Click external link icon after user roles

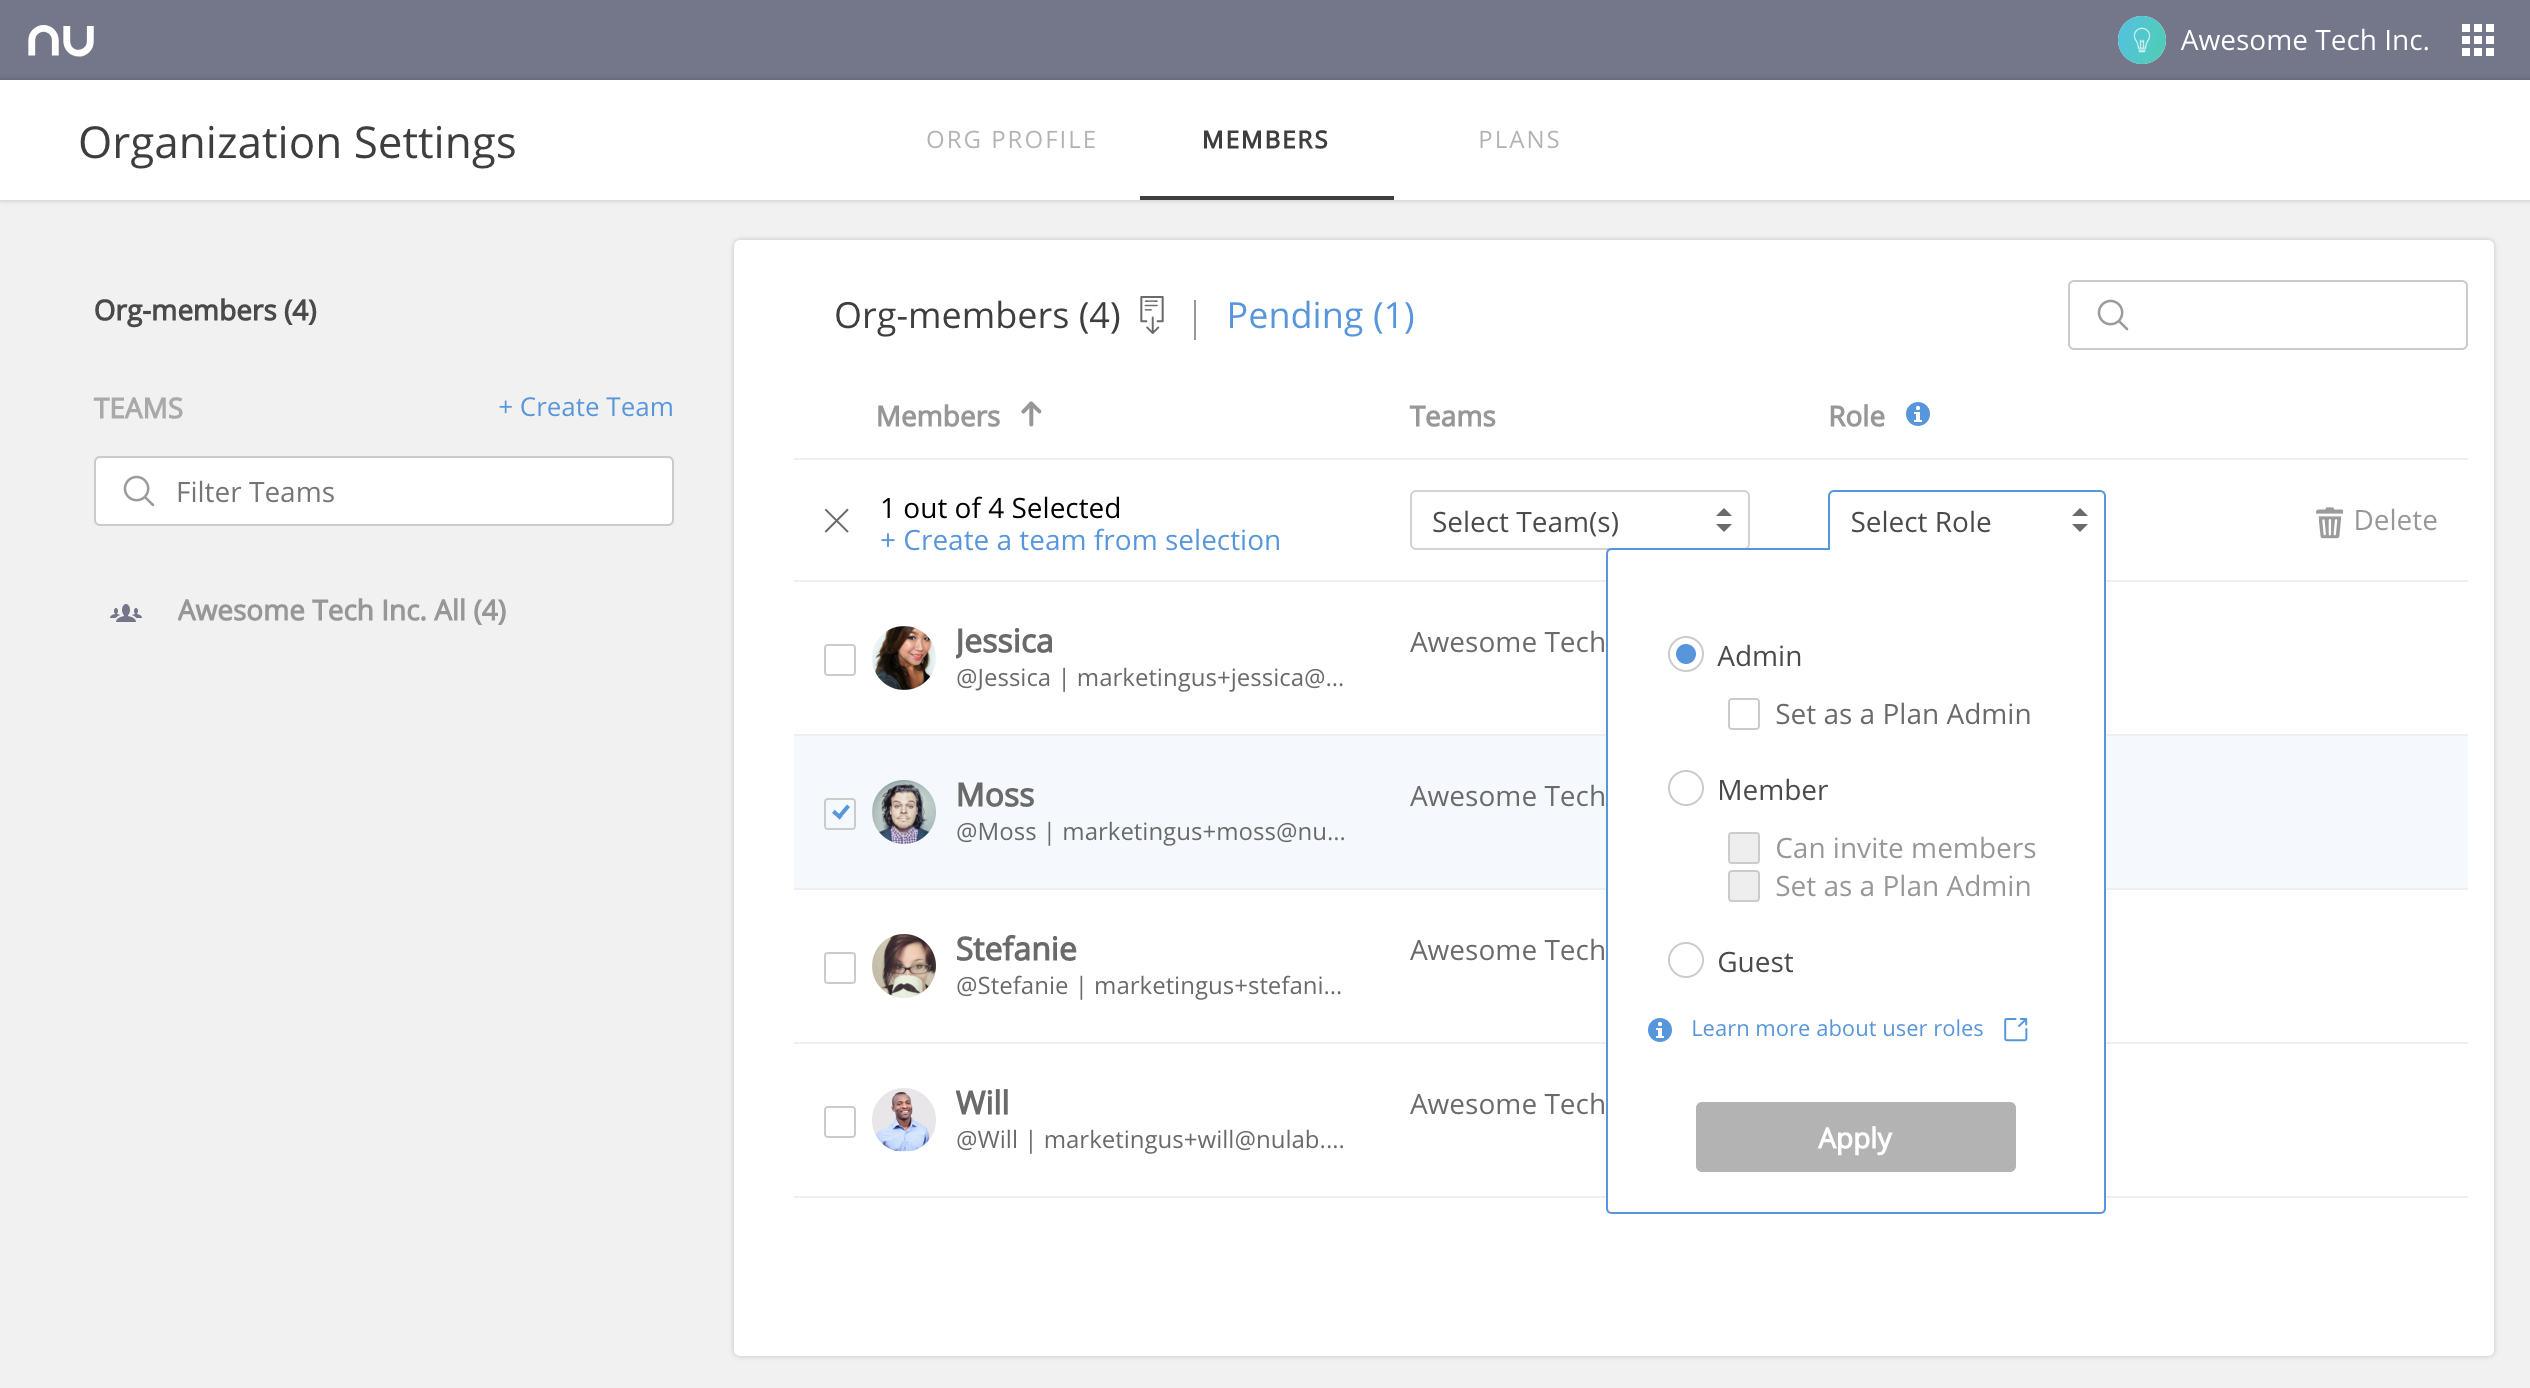[2016, 1029]
